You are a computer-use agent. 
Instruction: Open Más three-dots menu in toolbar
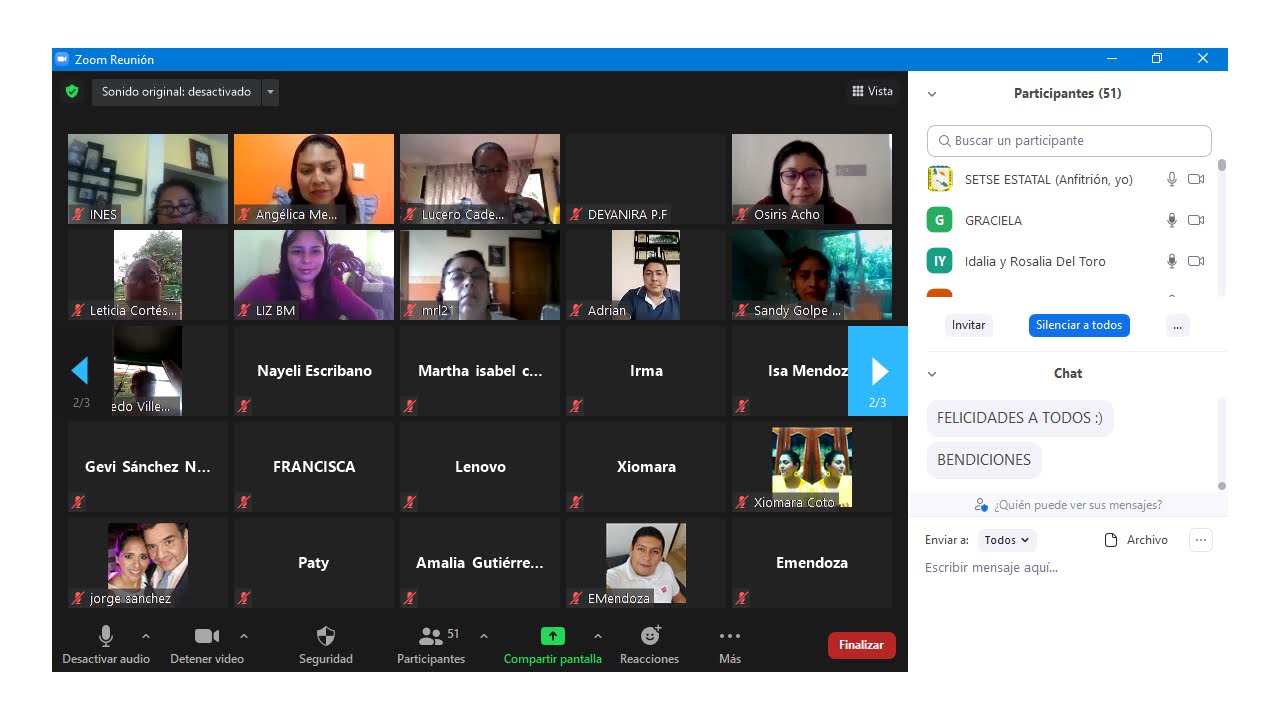click(x=730, y=645)
